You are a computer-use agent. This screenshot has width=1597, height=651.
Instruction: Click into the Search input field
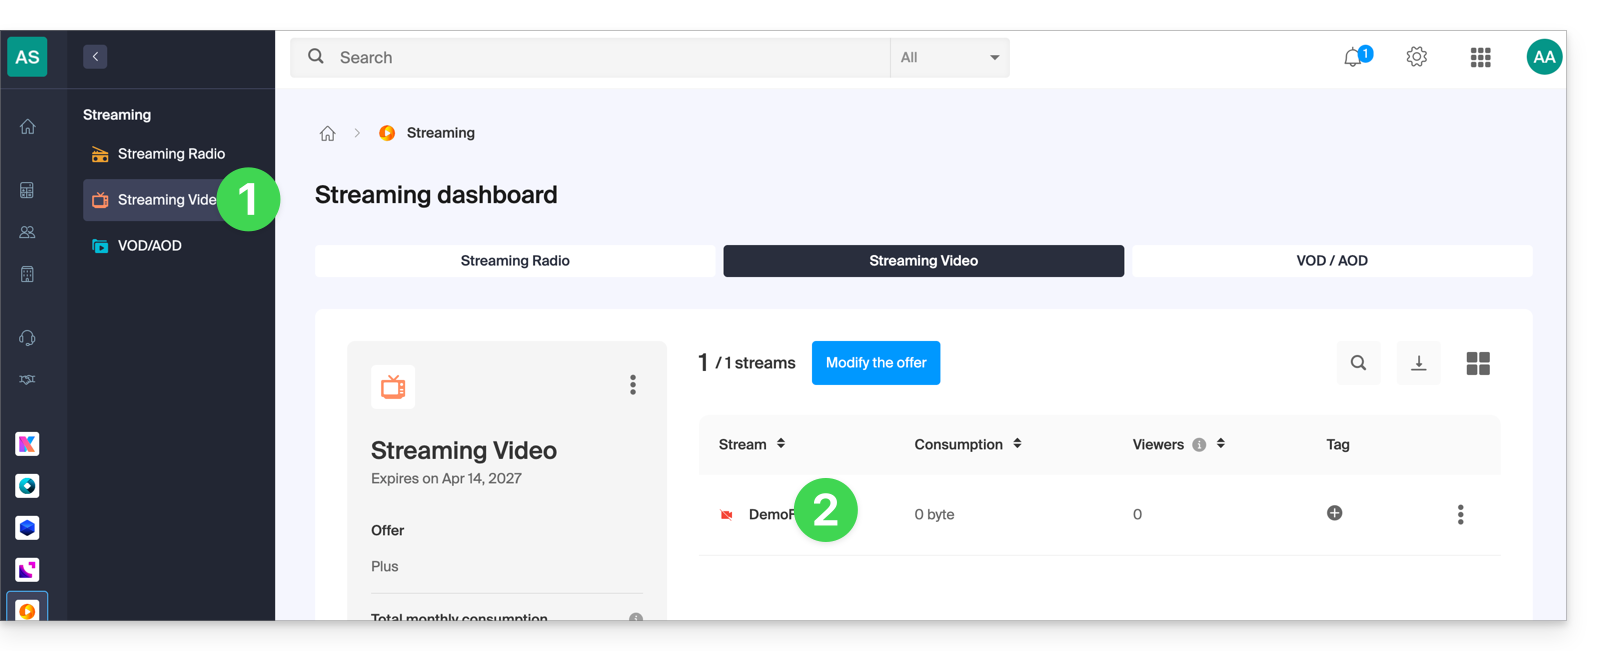600,57
